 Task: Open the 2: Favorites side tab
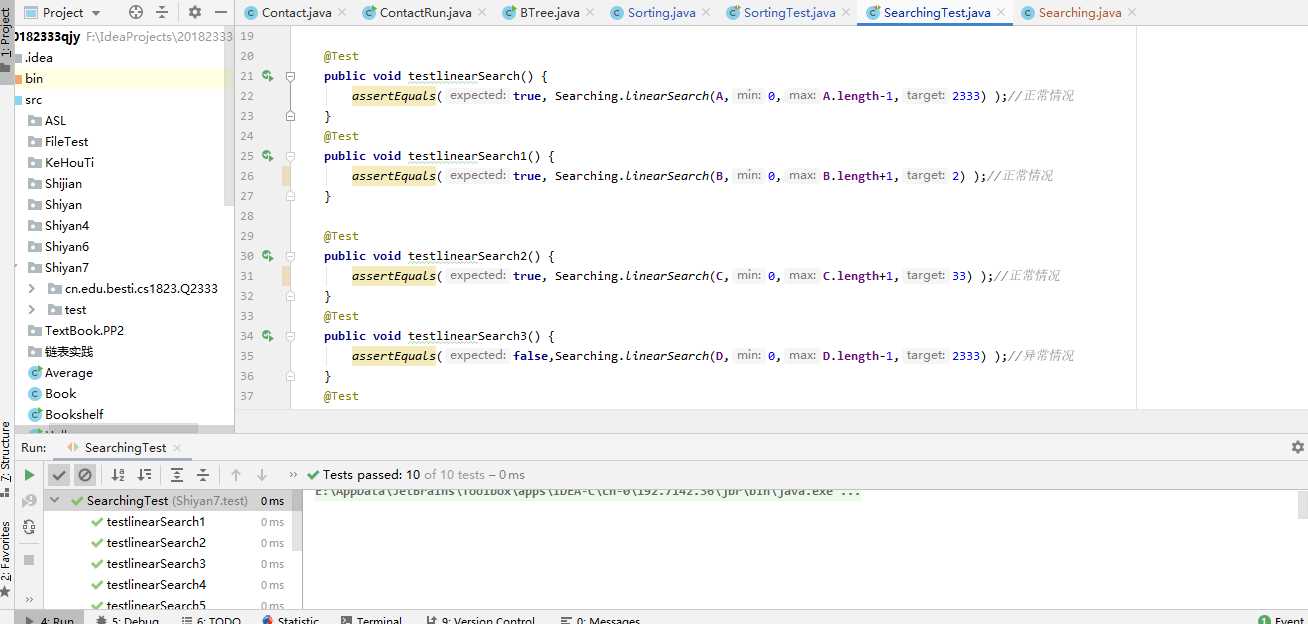point(6,558)
